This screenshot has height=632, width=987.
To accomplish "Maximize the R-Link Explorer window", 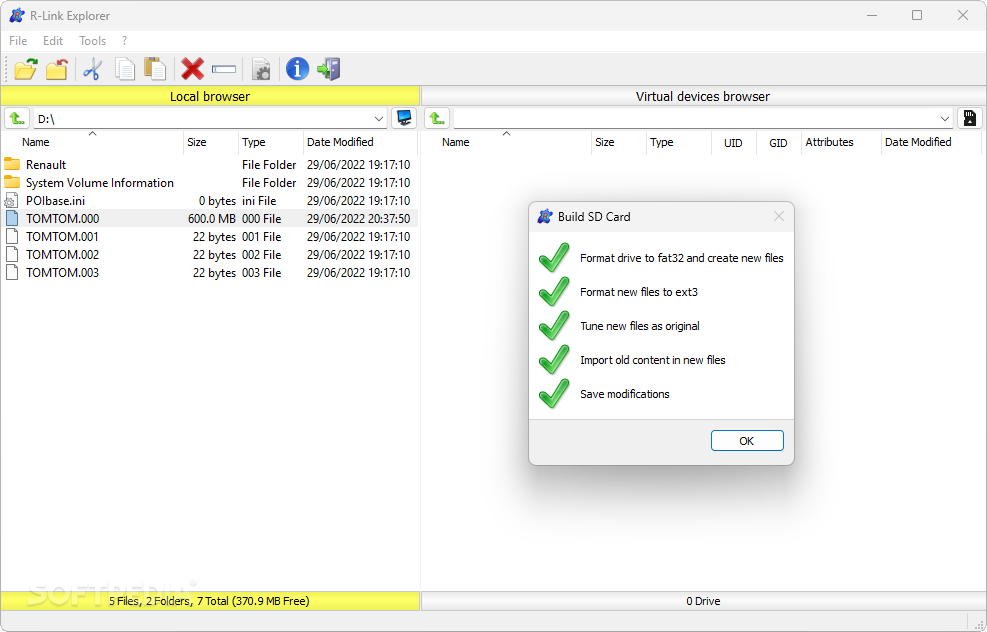I will point(916,15).
